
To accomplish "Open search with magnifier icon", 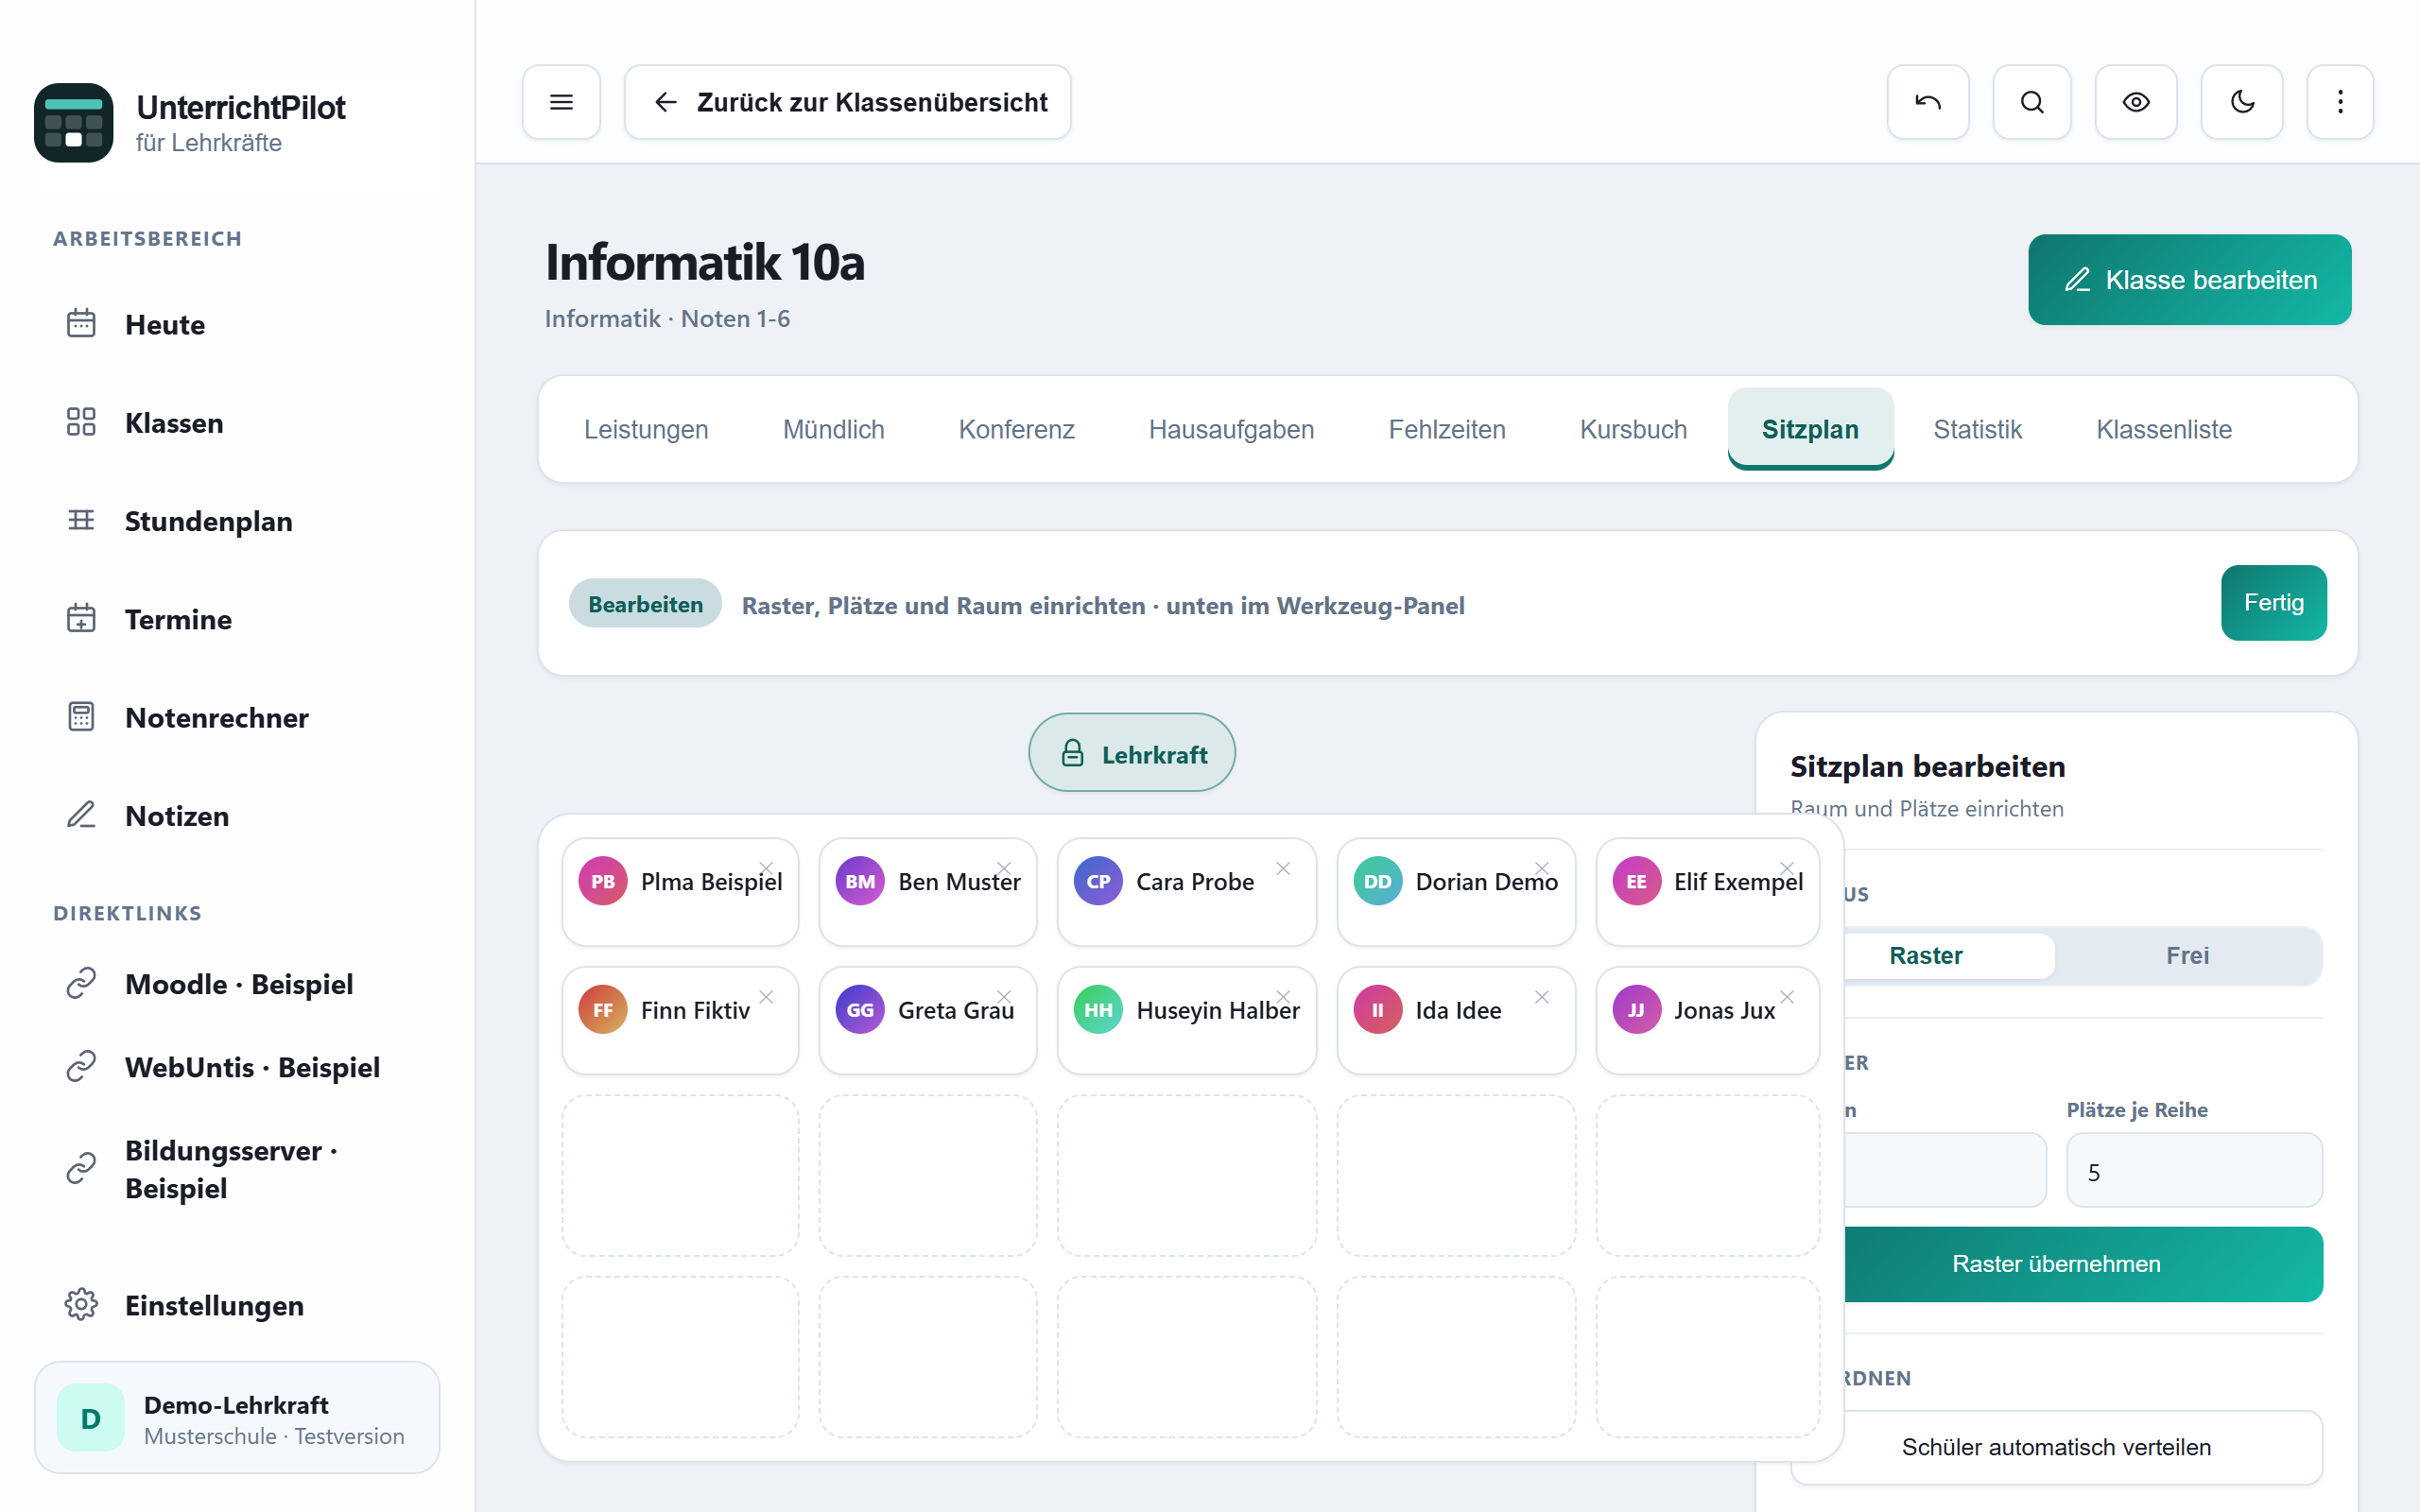I will click(2032, 102).
